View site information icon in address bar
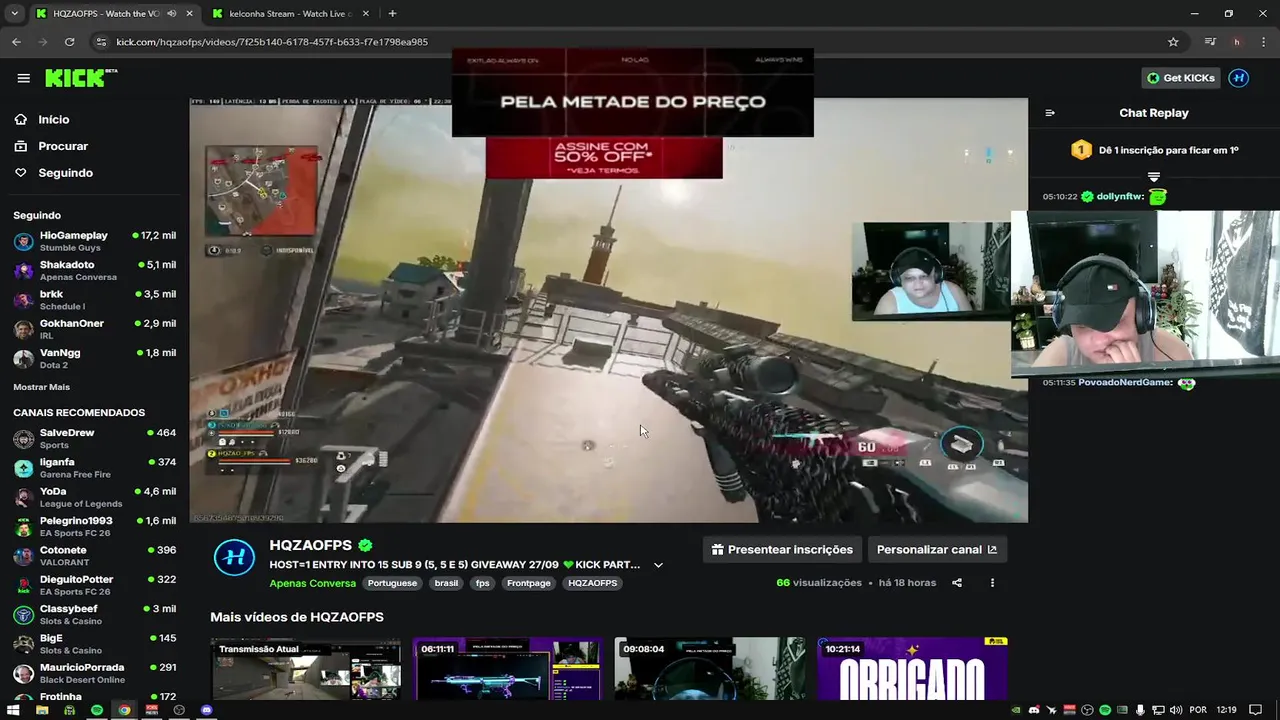 (100, 42)
